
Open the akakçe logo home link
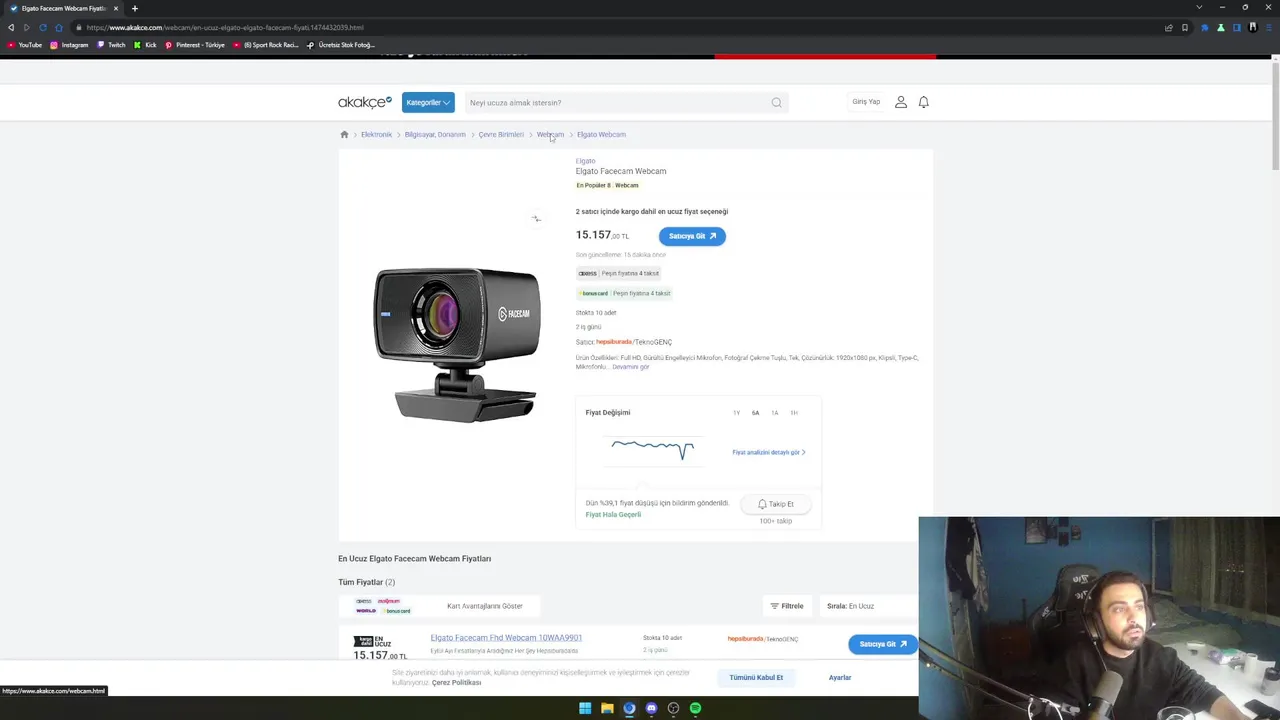(x=365, y=102)
